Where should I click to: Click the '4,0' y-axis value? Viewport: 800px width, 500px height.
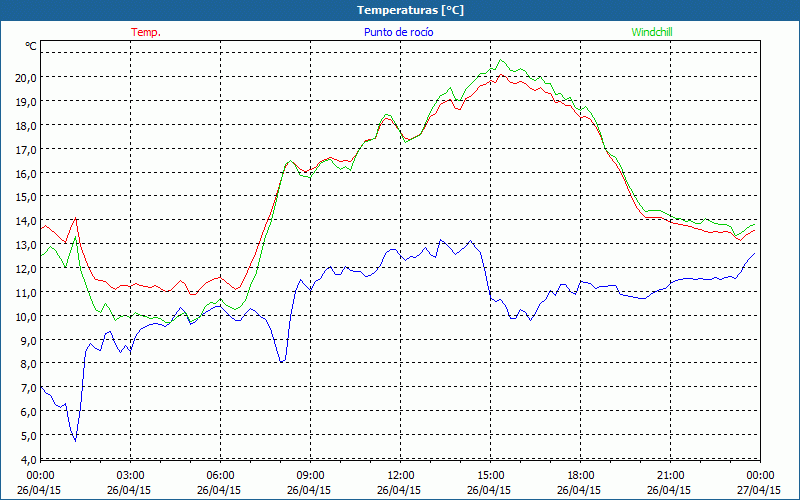coord(29,459)
